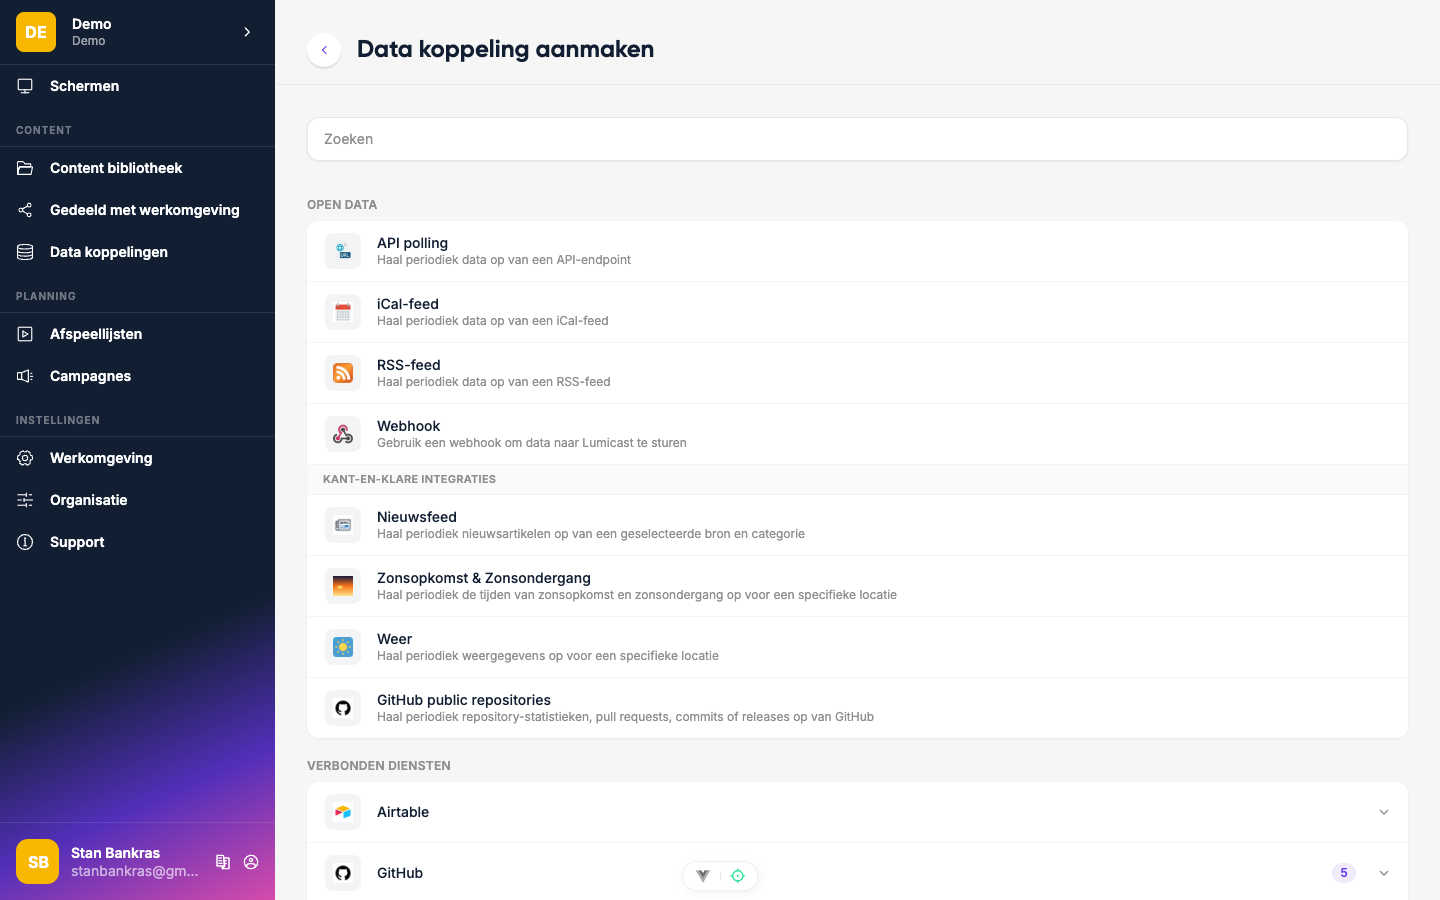This screenshot has height=900, width=1440.
Task: Go to Afspeellijsten in the sidebar
Action: 96,334
